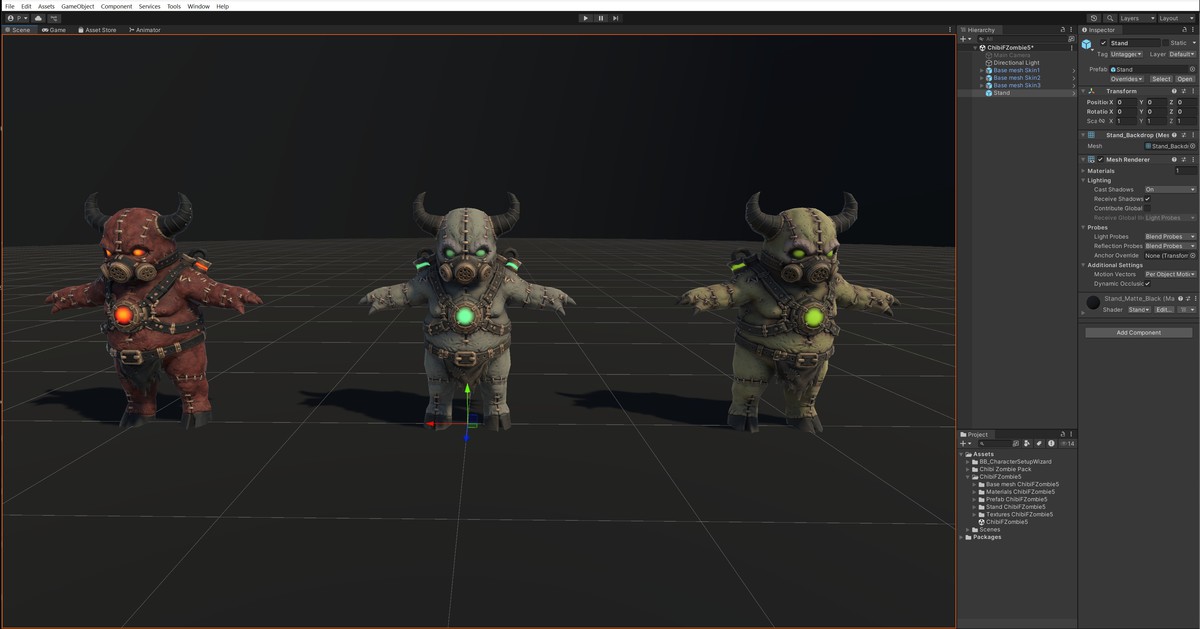Click the Step frame button

616,18
